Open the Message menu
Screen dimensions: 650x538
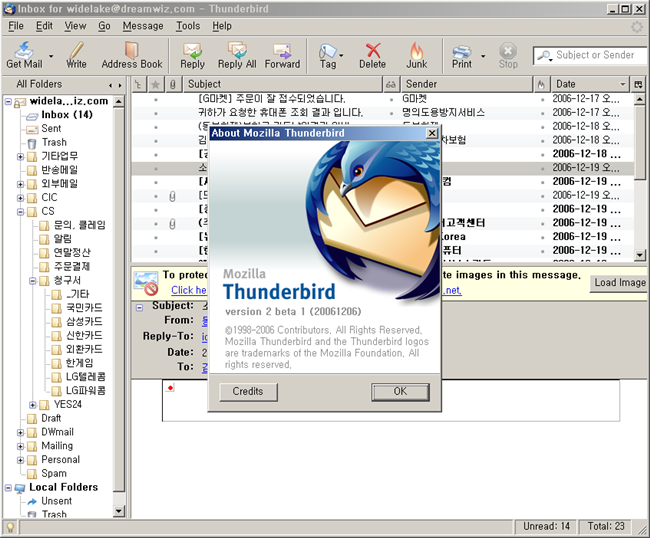coord(143,26)
